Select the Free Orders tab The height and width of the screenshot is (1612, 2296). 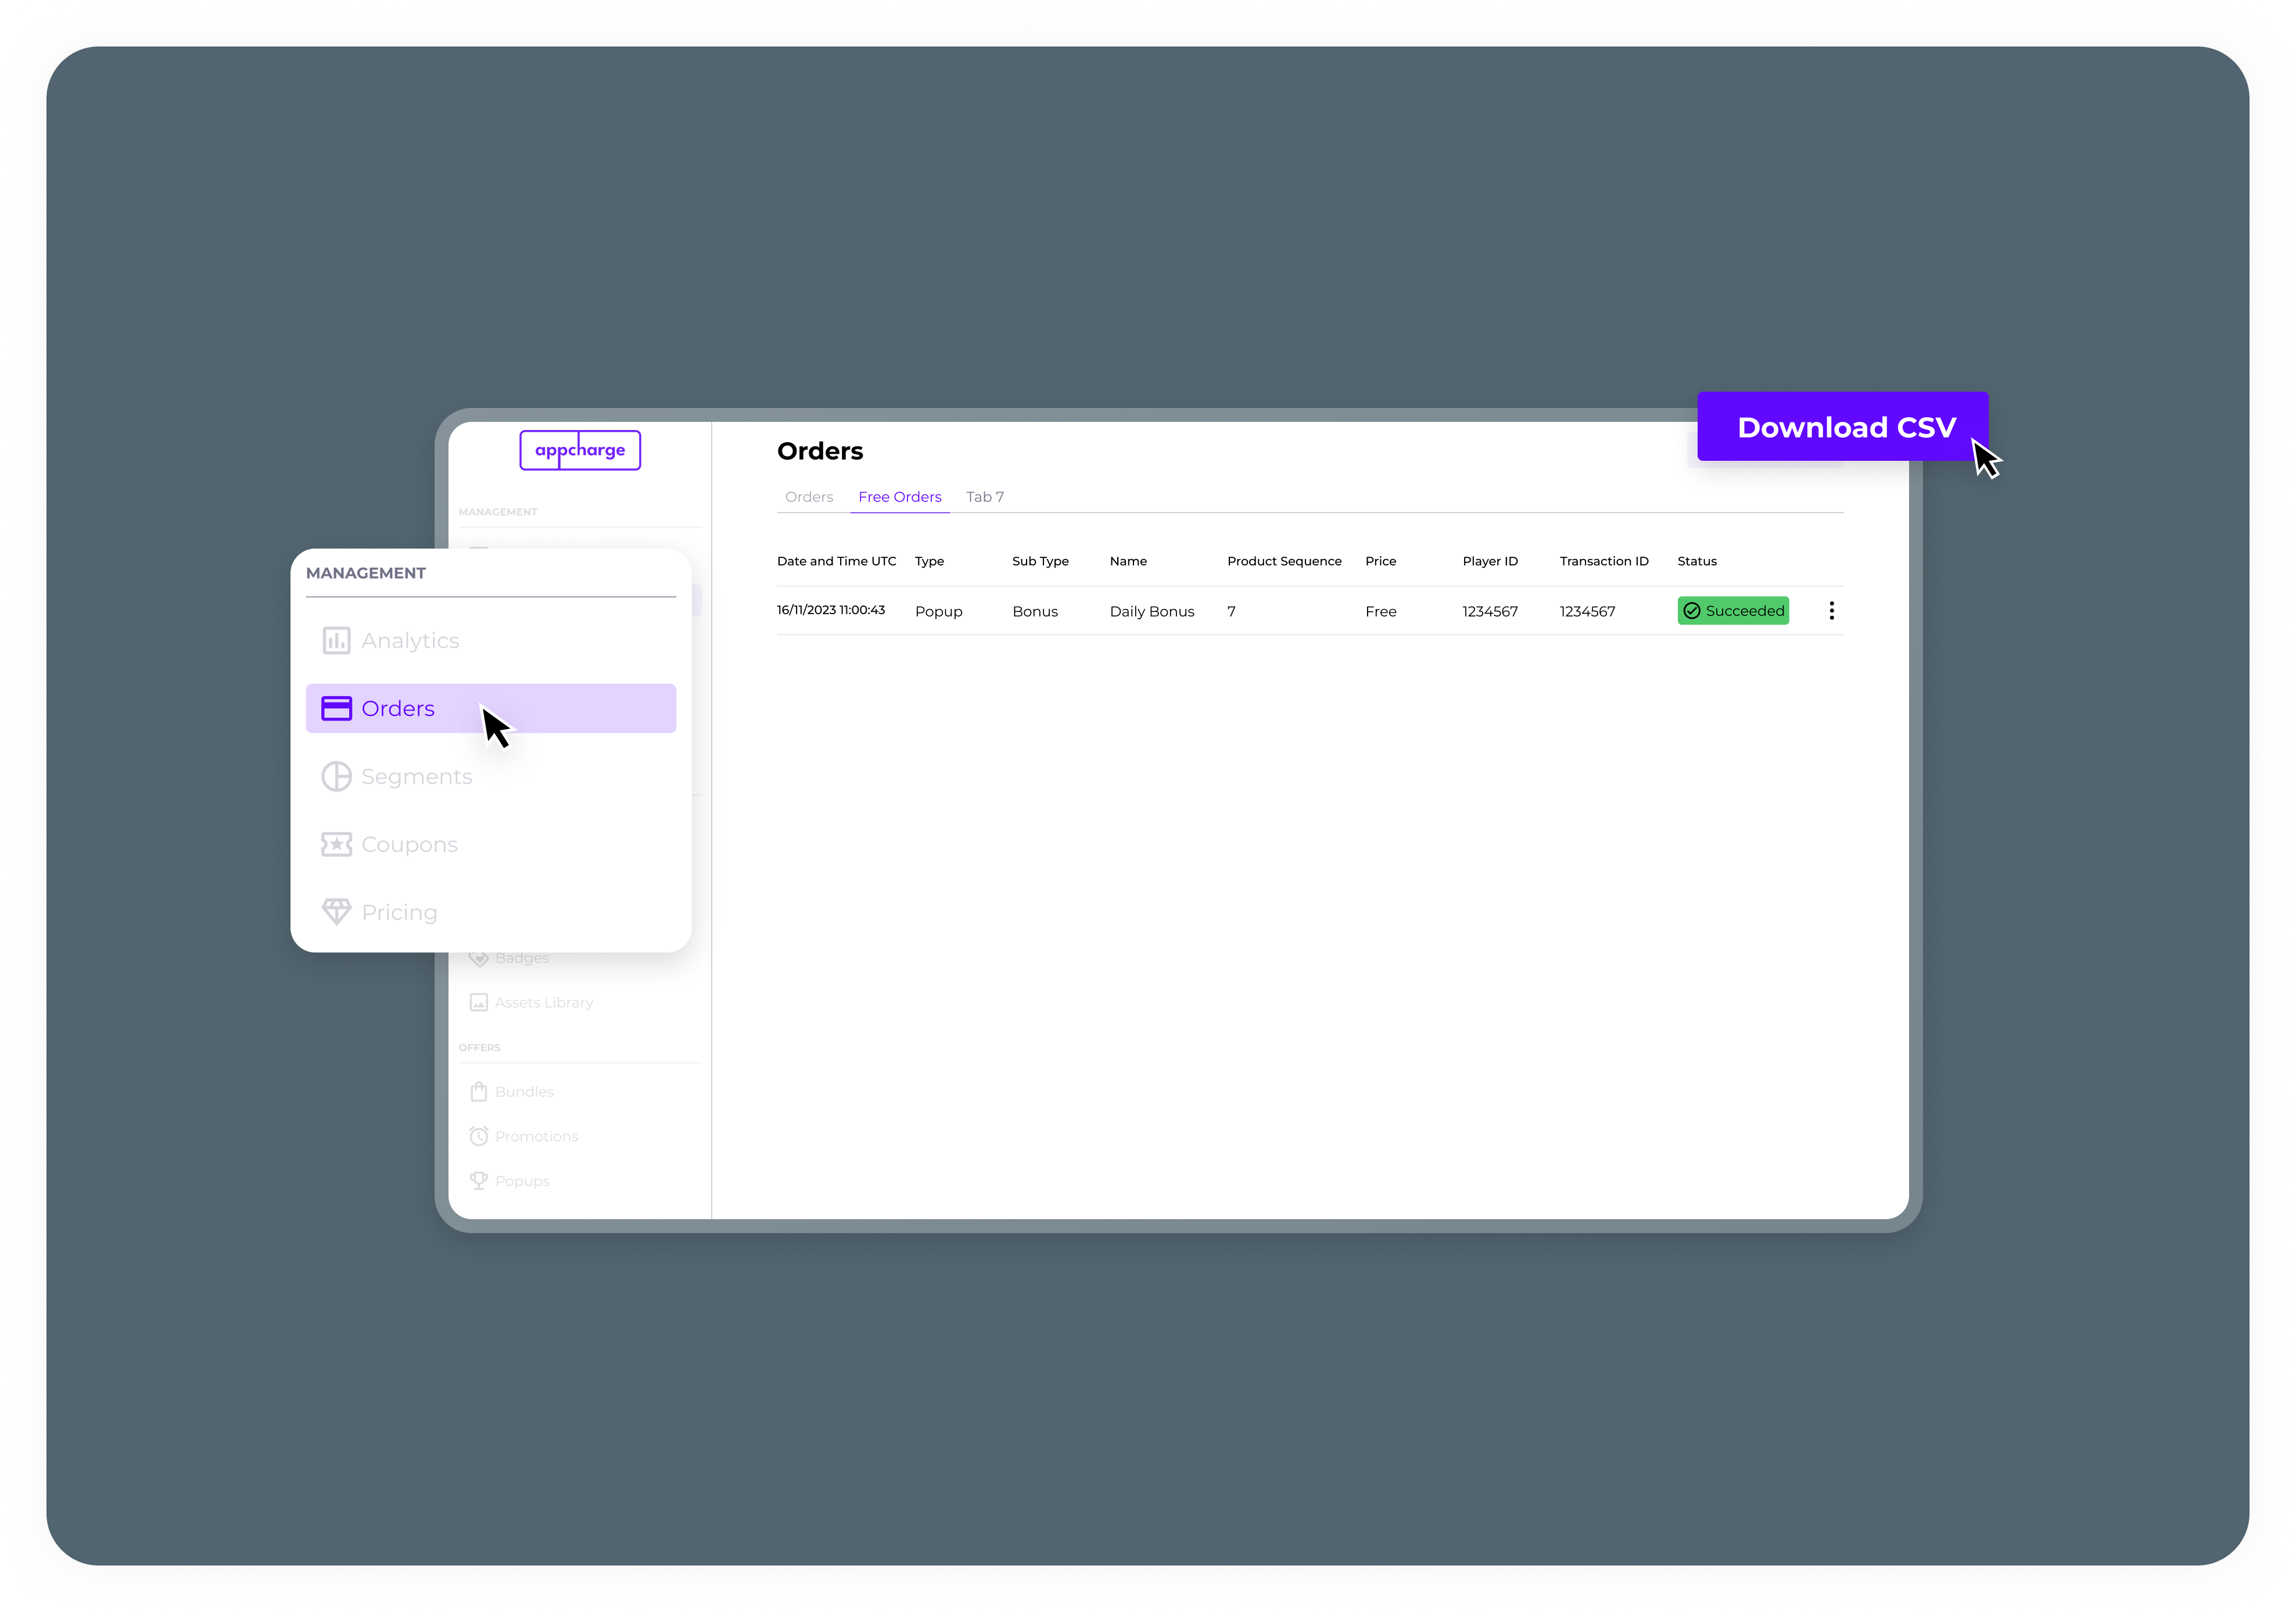pyautogui.click(x=899, y=497)
